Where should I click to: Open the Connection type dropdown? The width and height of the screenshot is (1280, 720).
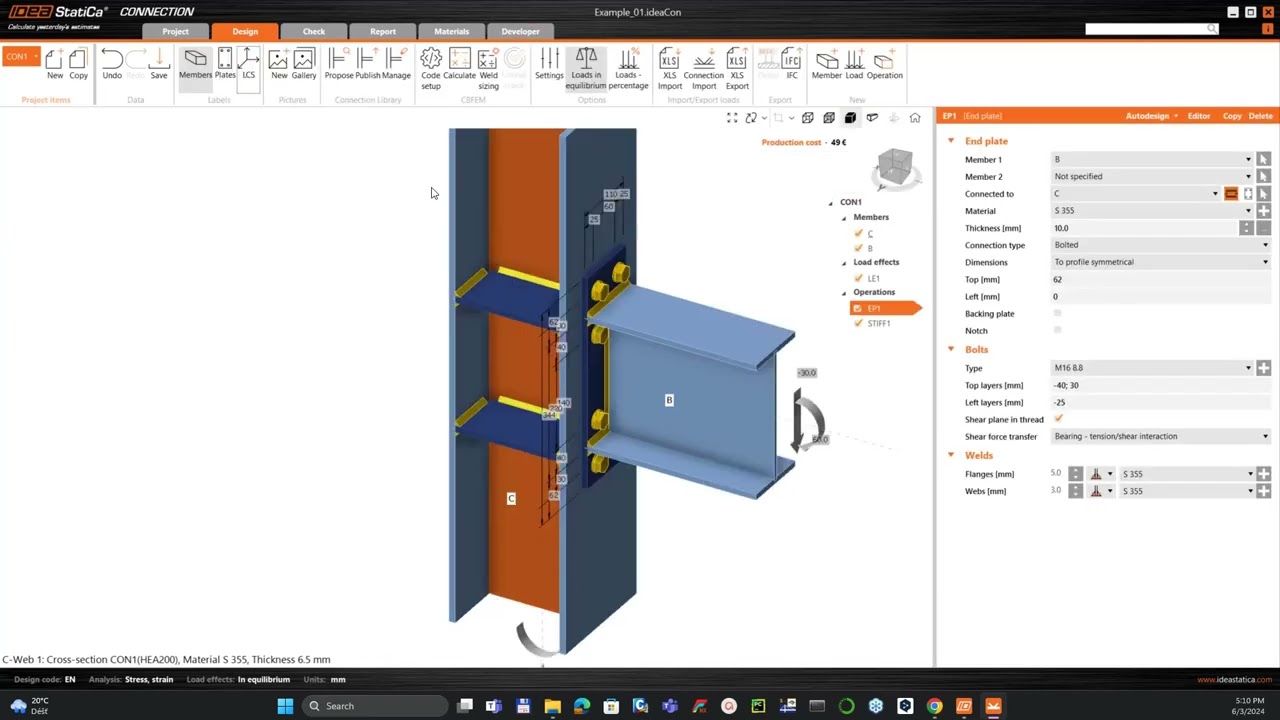[1161, 245]
